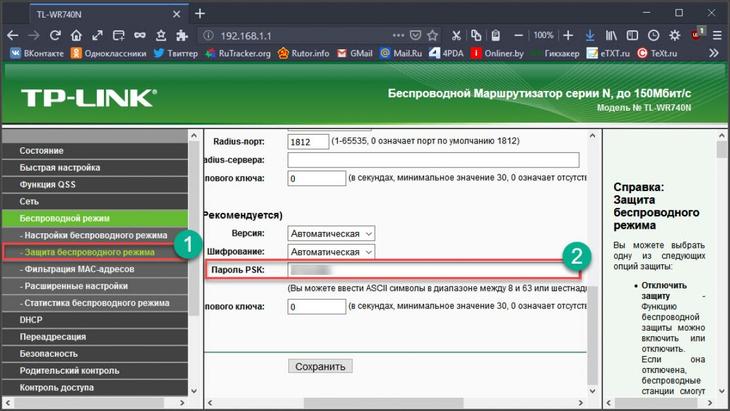
Task: Close the TL-WR740N tab
Action: (176, 14)
